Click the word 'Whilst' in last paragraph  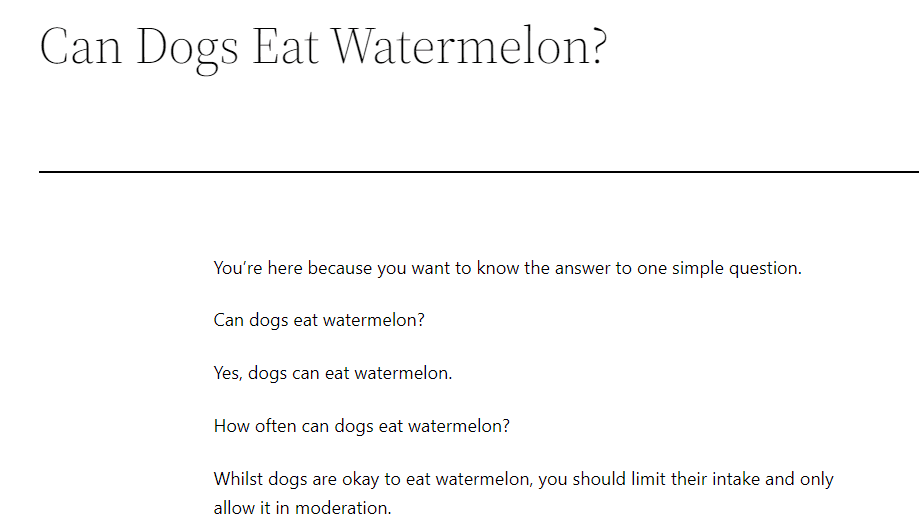(239, 479)
